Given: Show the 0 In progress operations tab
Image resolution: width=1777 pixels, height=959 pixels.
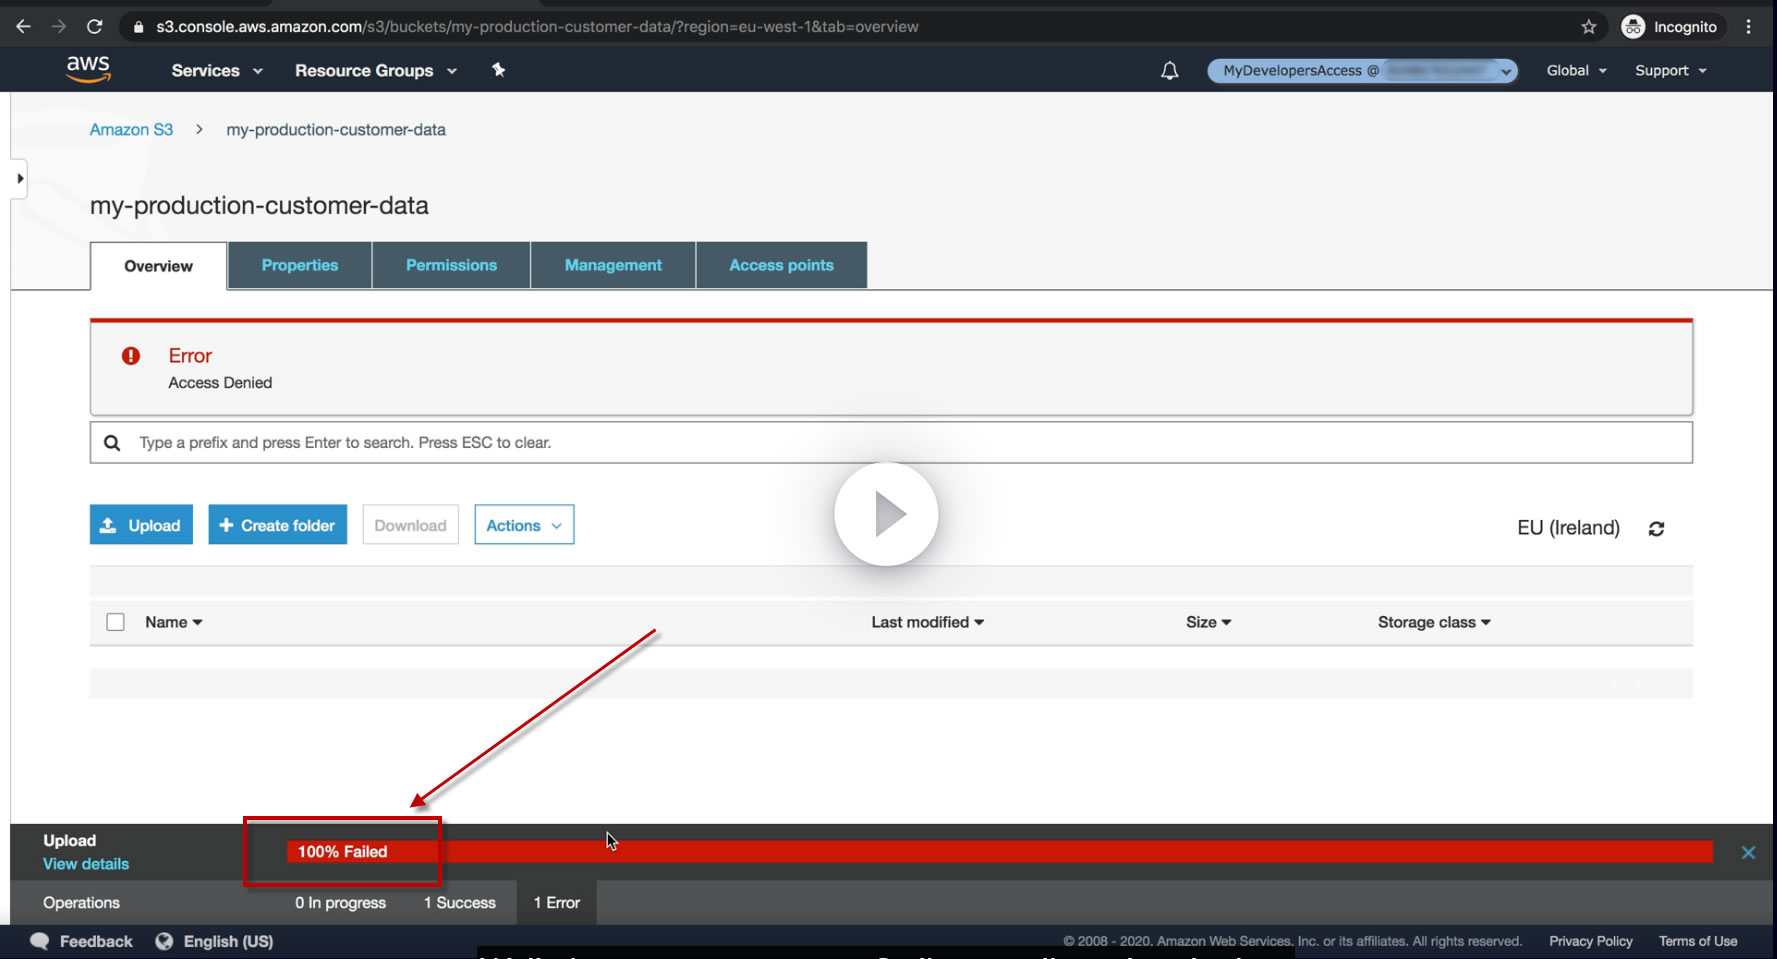Looking at the screenshot, I should (340, 903).
